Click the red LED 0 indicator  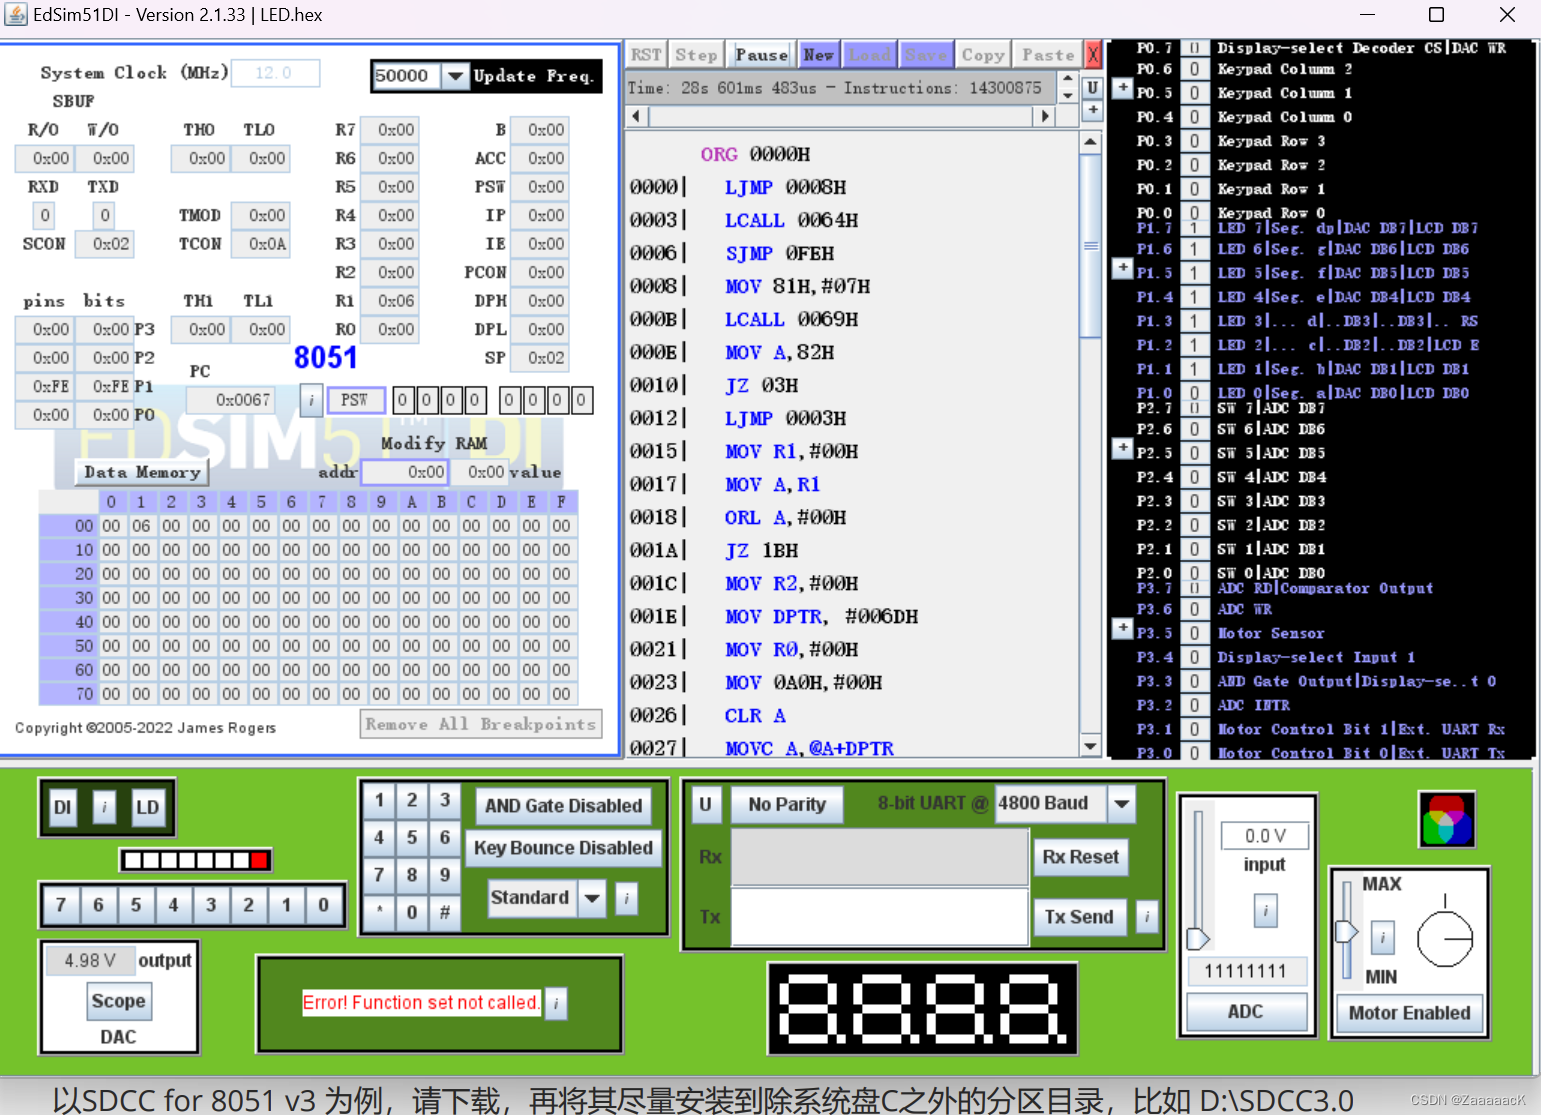[259, 860]
